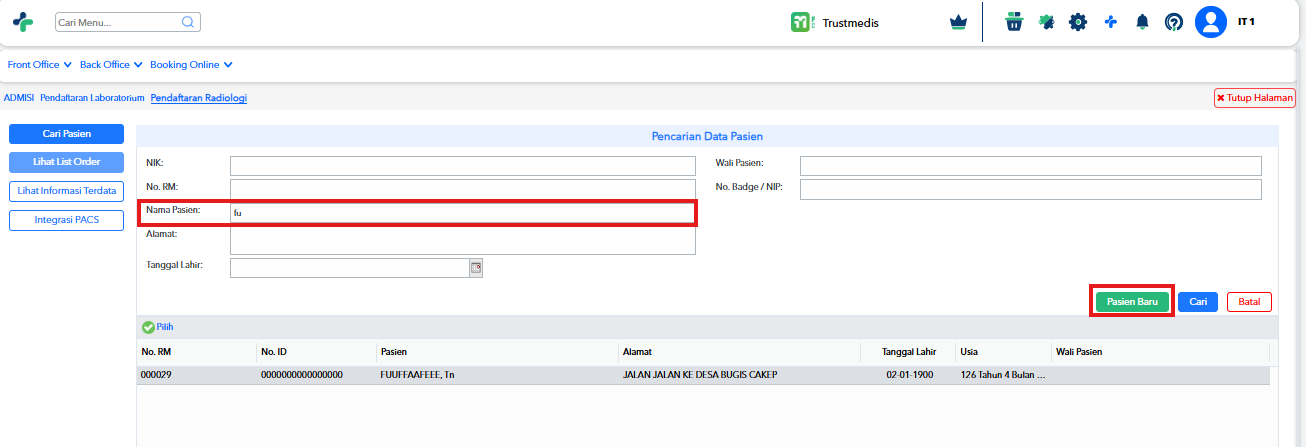Open the shopping basket icon
The image size is (1306, 447).
tap(1014, 22)
